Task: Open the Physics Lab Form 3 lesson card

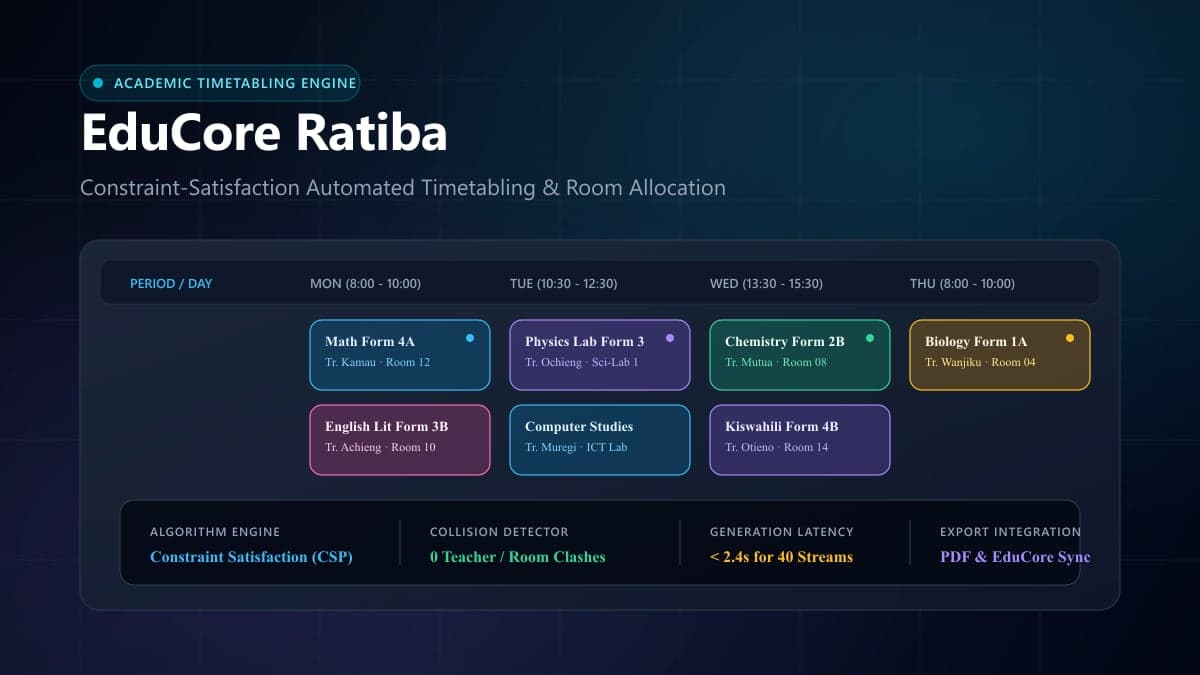Action: (x=600, y=355)
